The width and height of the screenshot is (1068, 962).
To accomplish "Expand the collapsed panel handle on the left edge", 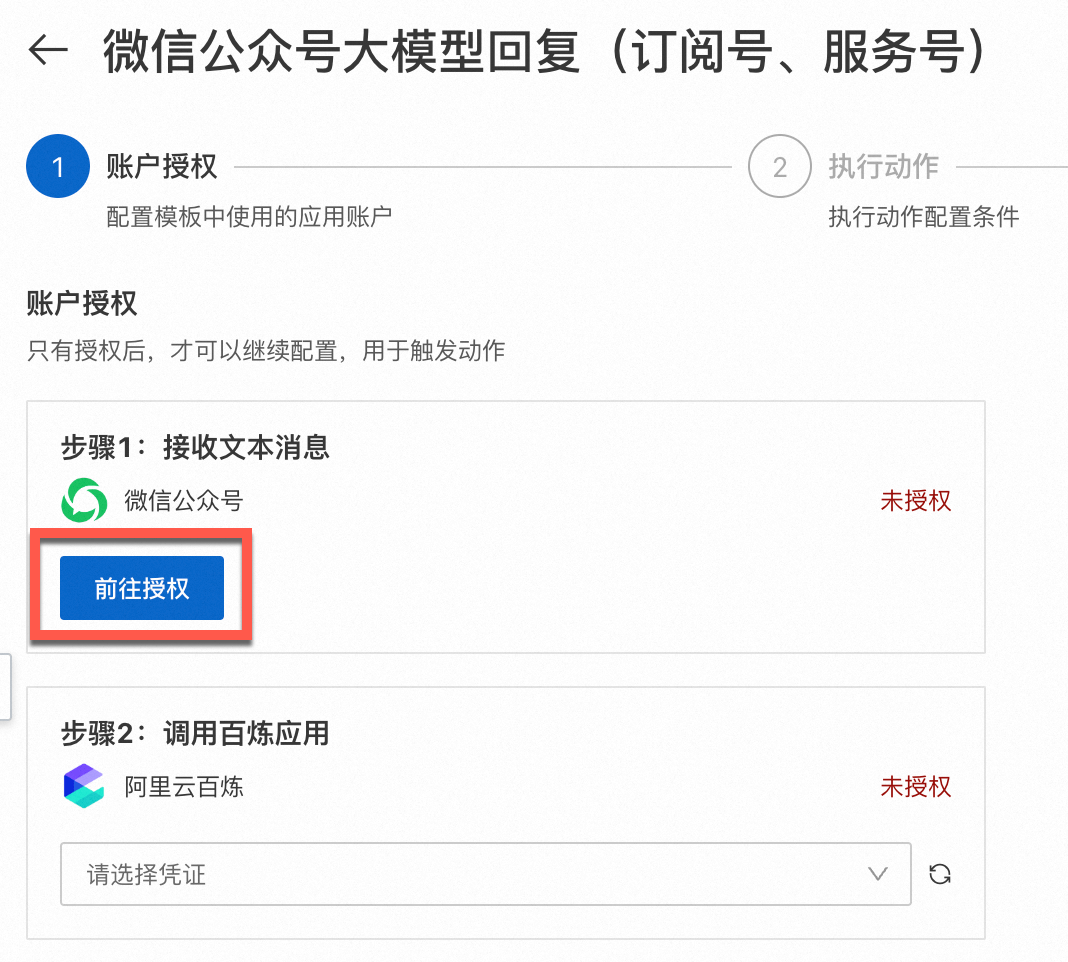I will pos(5,686).
